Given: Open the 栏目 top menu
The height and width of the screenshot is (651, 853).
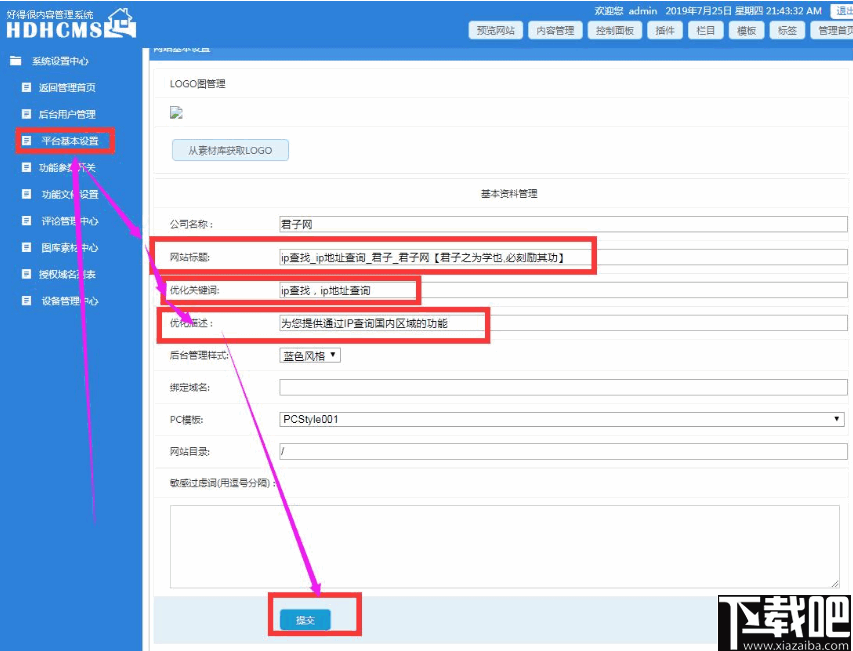Looking at the screenshot, I should point(706,30).
